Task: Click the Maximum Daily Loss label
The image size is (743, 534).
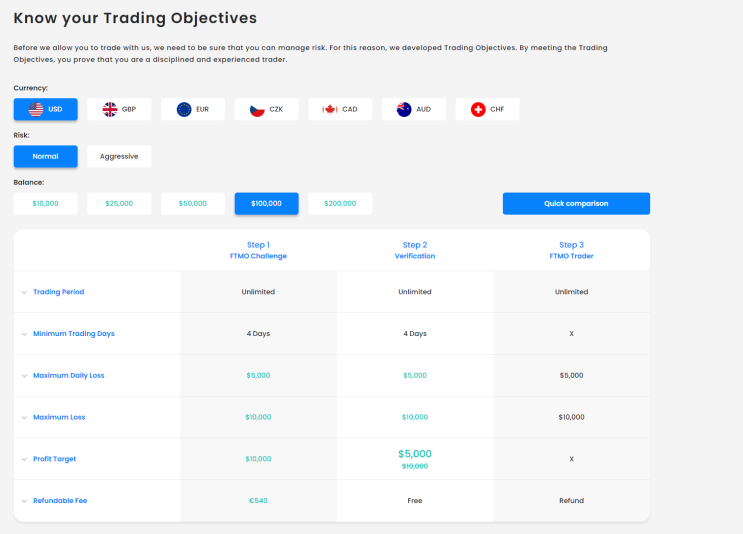Action: (69, 375)
